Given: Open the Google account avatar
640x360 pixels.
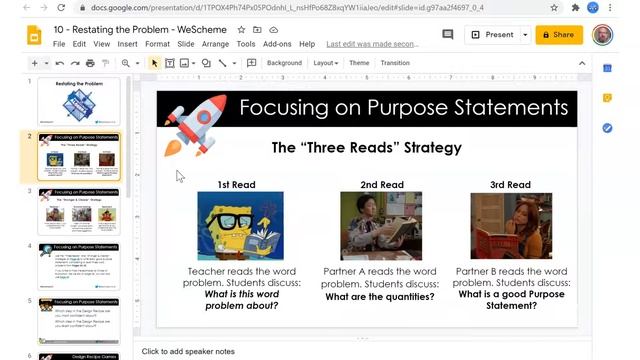Looking at the screenshot, I should click(x=602, y=35).
